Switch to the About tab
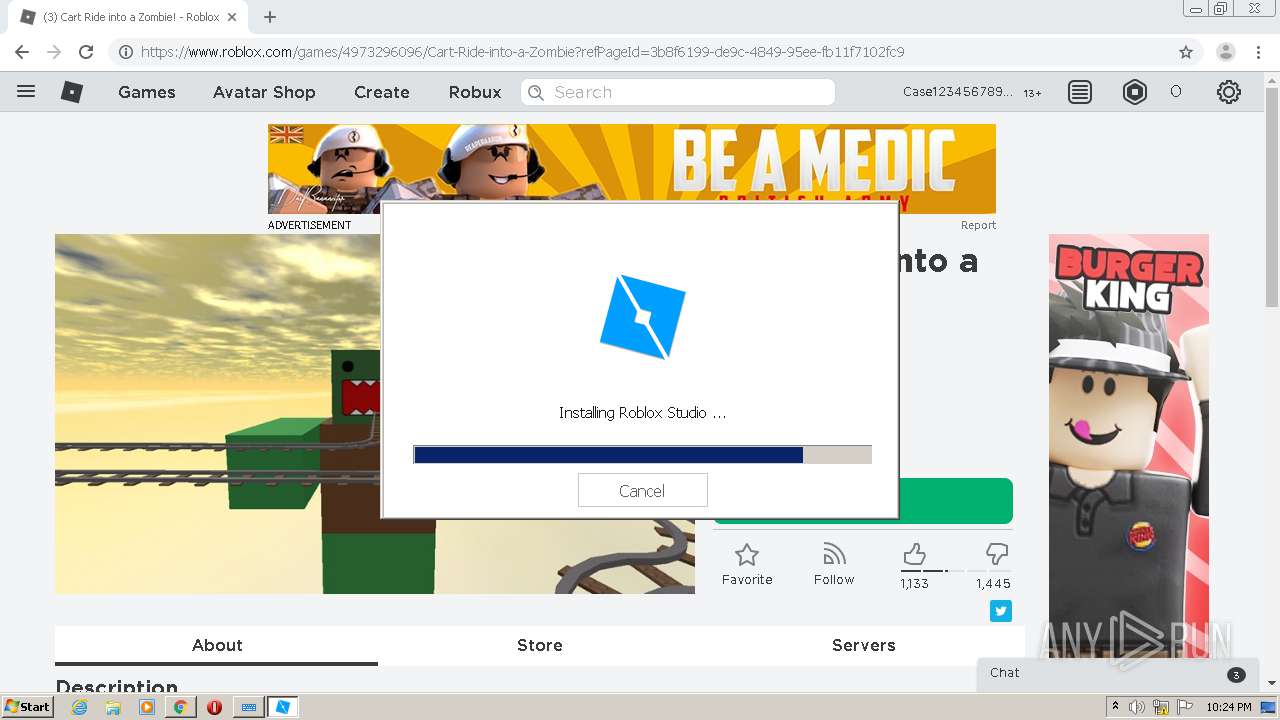 217,645
